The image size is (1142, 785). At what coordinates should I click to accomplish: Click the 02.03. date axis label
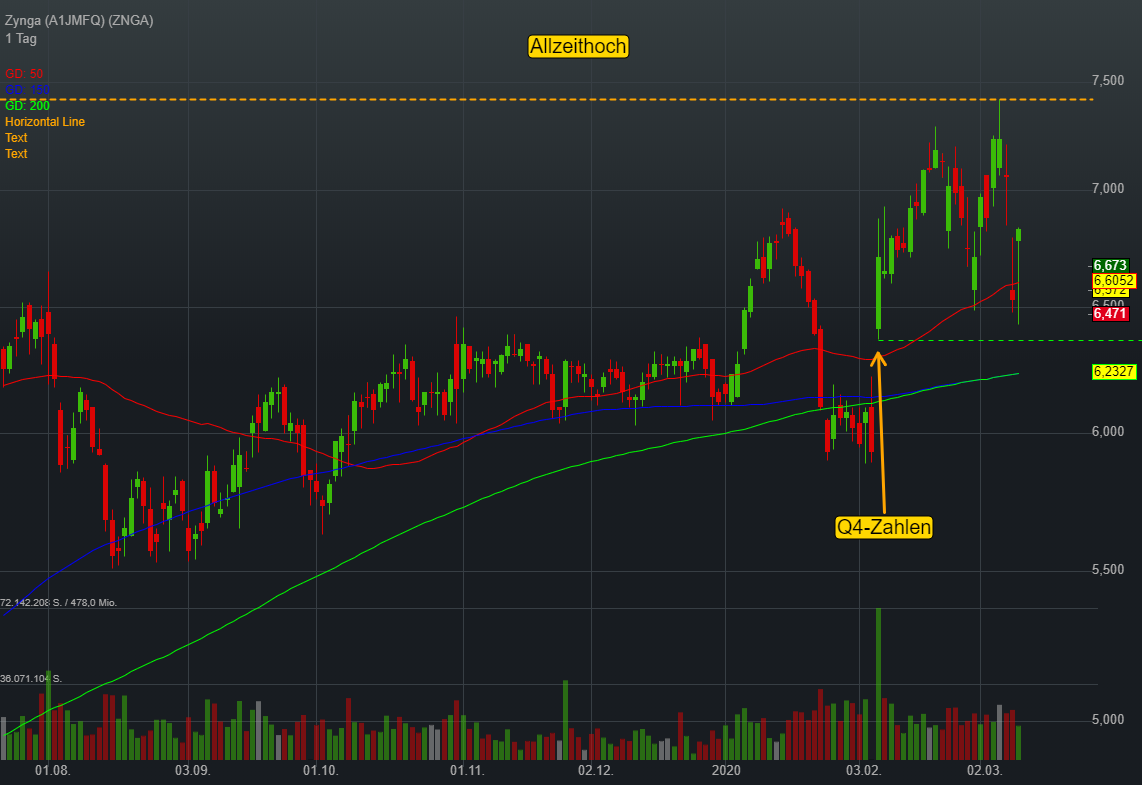[x=985, y=770]
